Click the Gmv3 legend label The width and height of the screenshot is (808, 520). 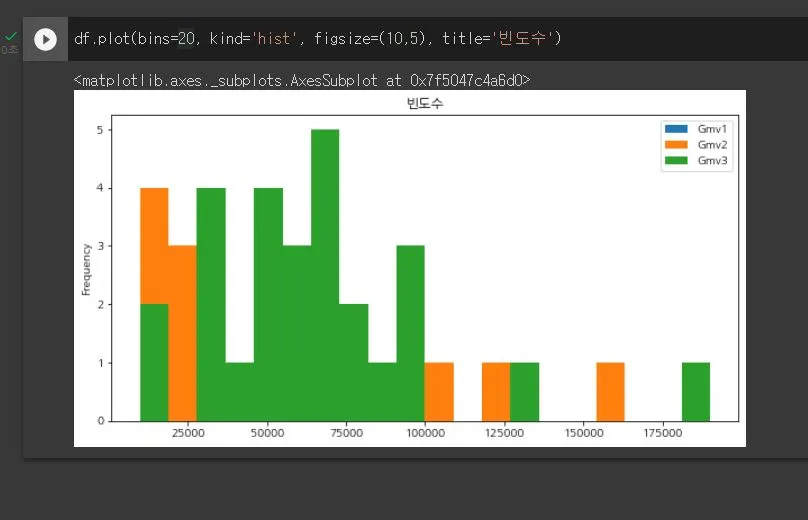coord(712,160)
